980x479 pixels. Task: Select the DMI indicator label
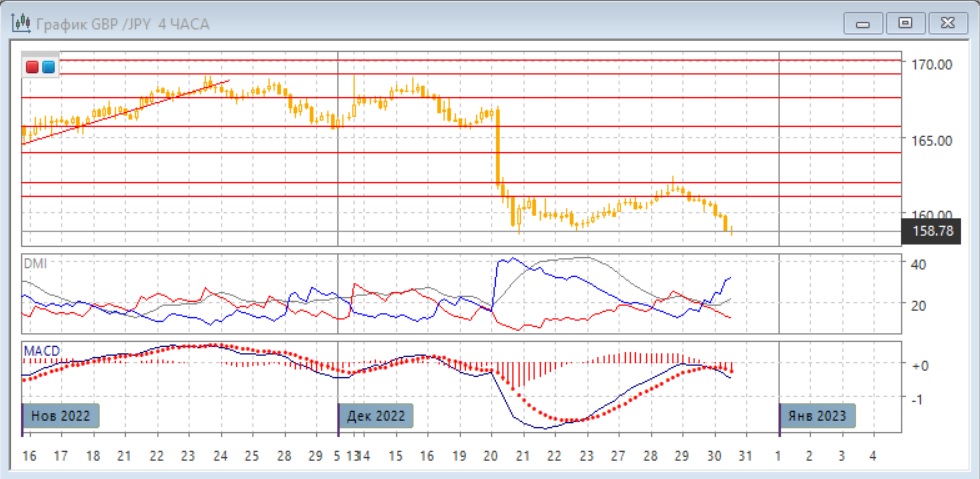click(35, 263)
